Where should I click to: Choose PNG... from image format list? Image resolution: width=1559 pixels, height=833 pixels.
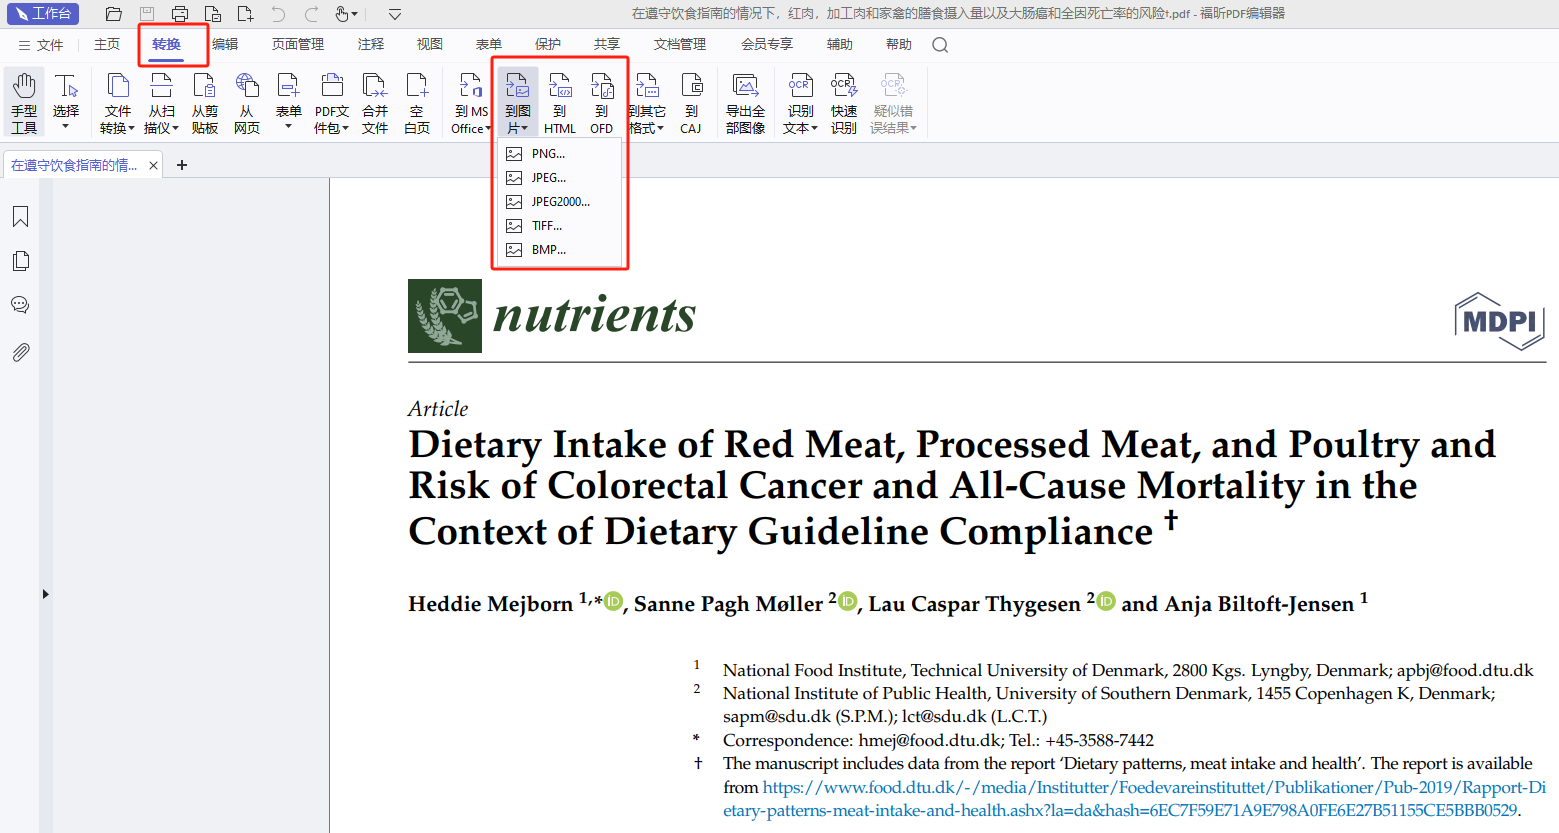point(560,153)
